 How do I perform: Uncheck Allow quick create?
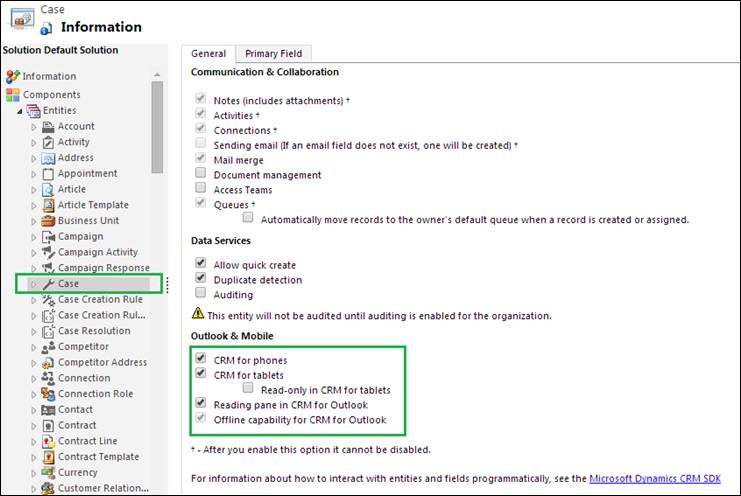200,263
